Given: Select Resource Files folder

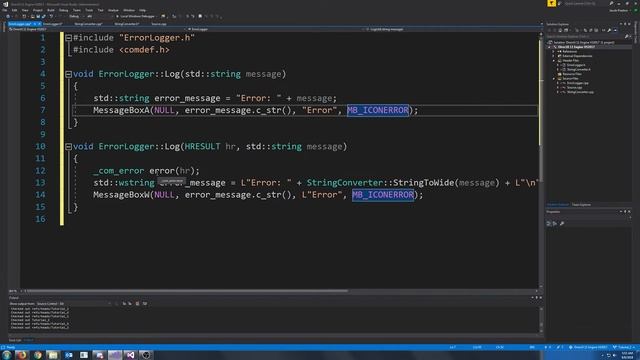Looking at the screenshot, I should (572, 74).
